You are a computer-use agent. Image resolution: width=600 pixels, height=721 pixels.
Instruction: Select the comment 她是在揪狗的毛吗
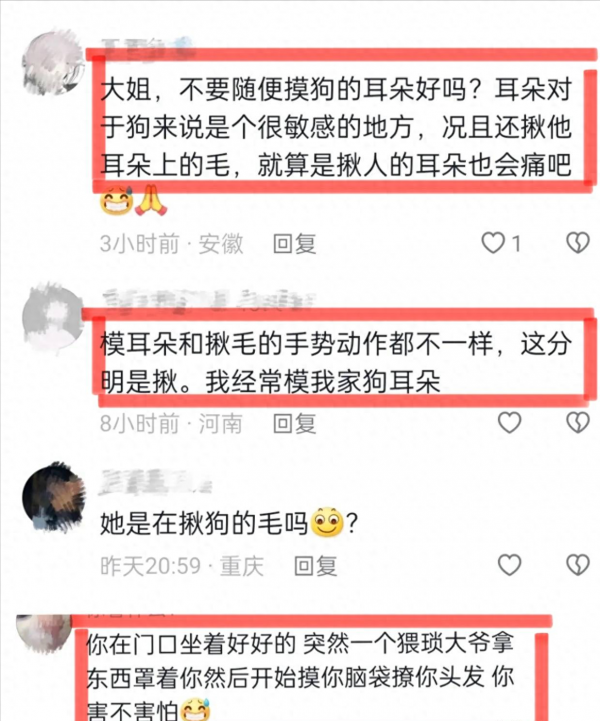pos(229,523)
